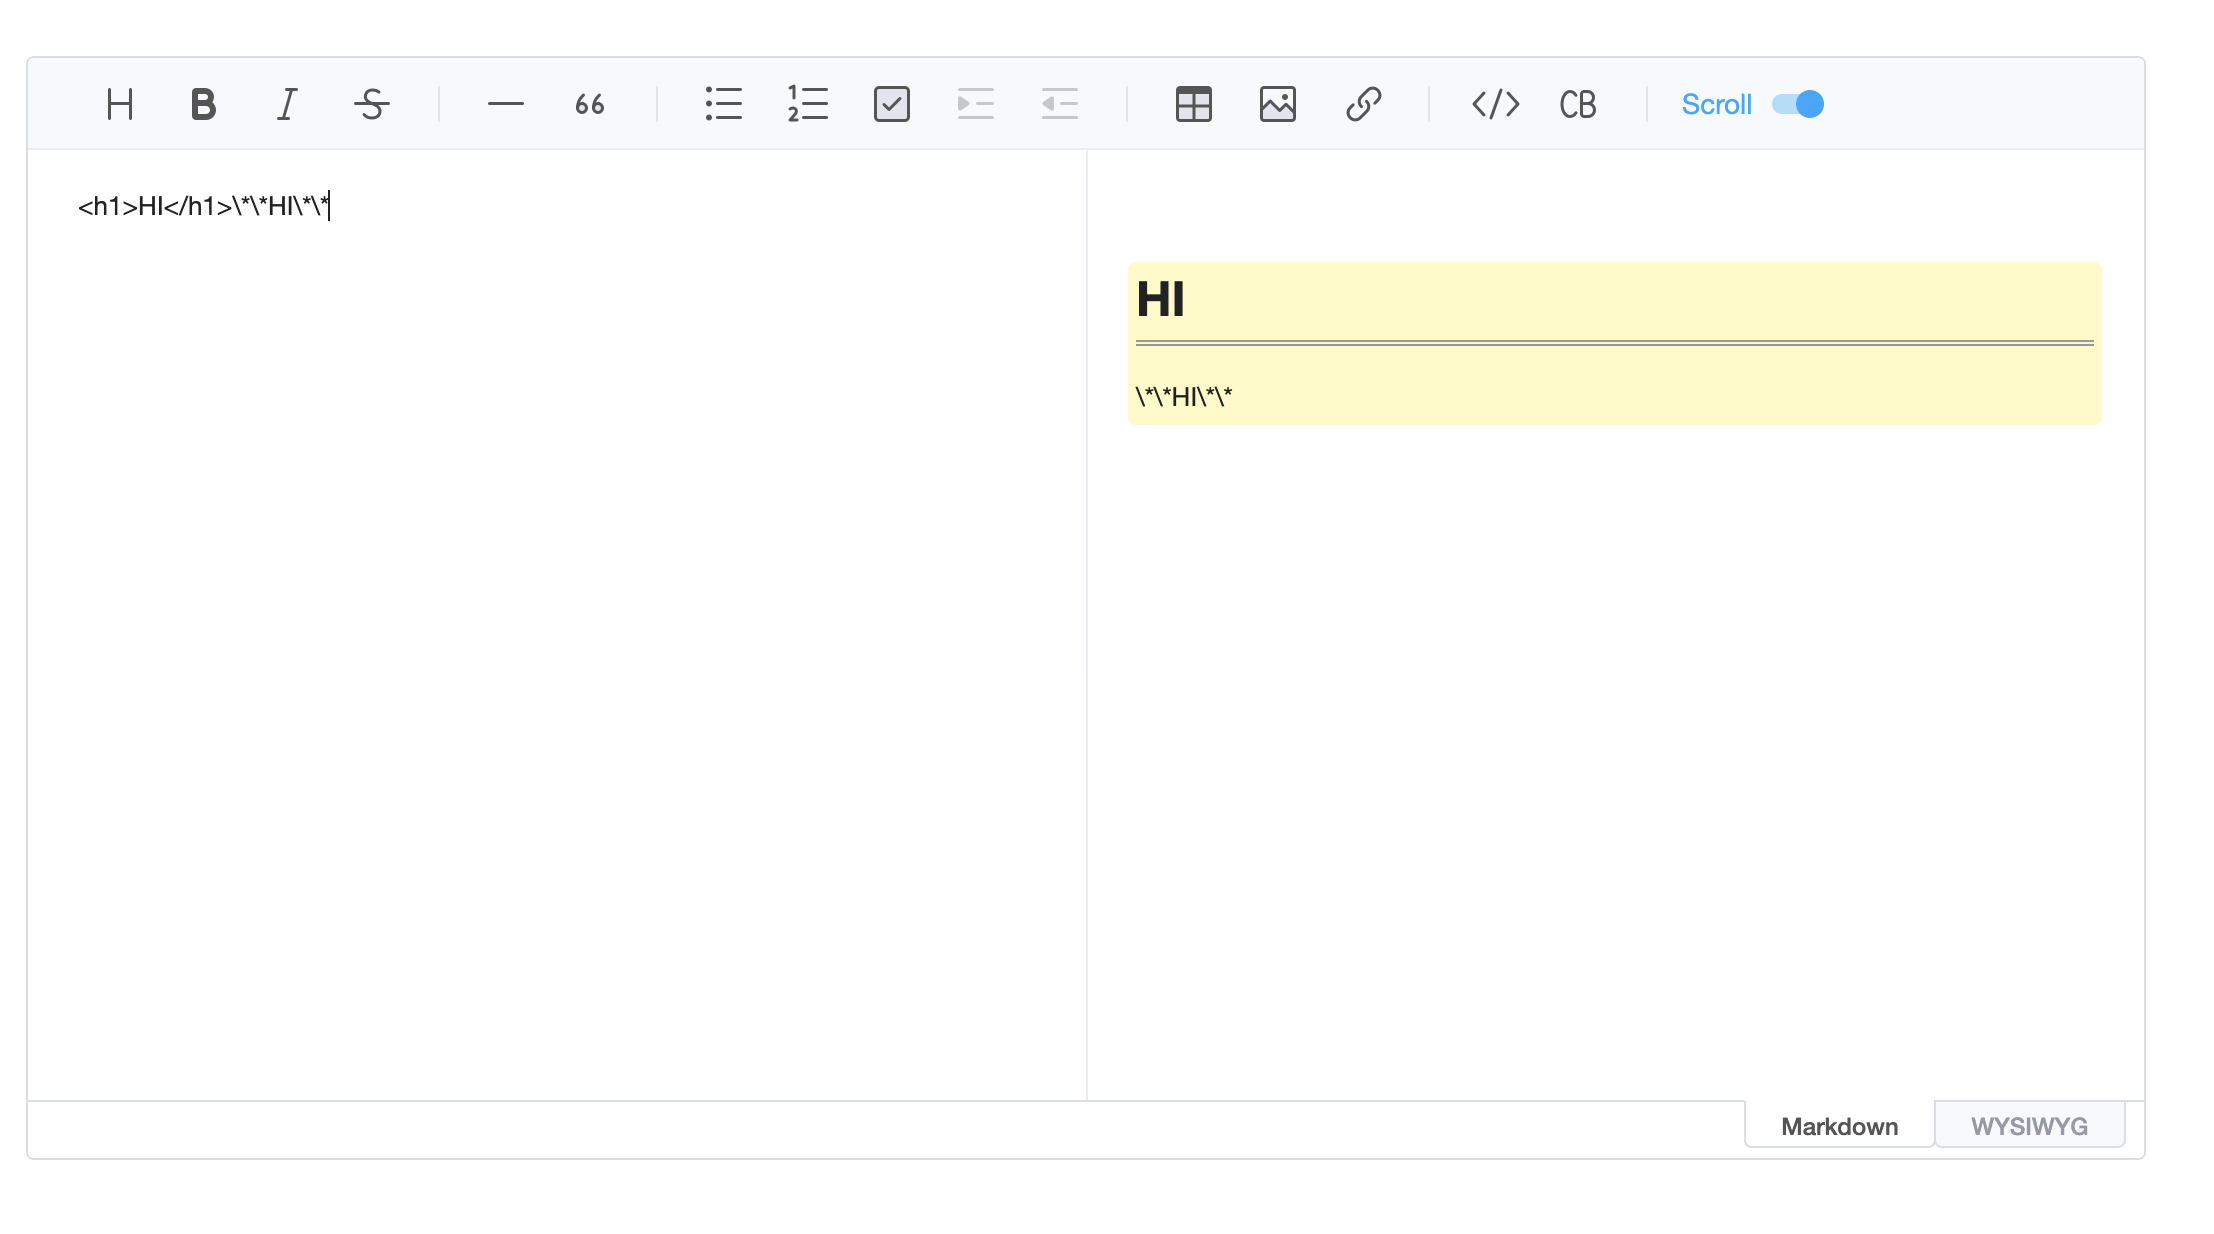
Task: Apply Strikethrough to text
Action: click(x=370, y=104)
